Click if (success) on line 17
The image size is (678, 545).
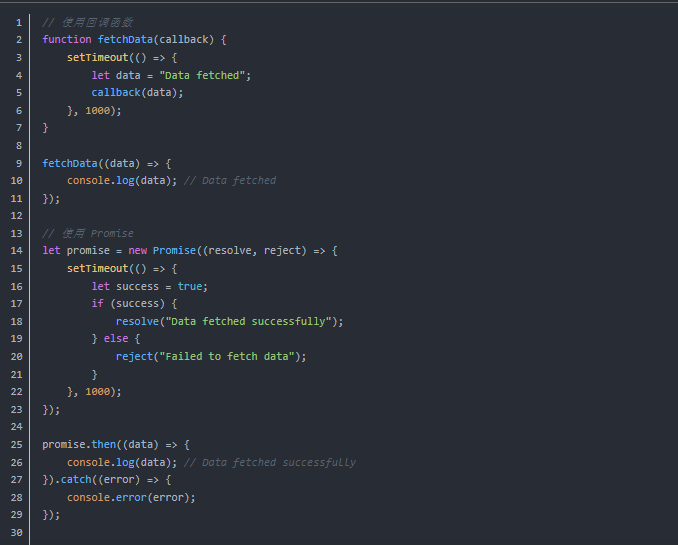coord(128,304)
